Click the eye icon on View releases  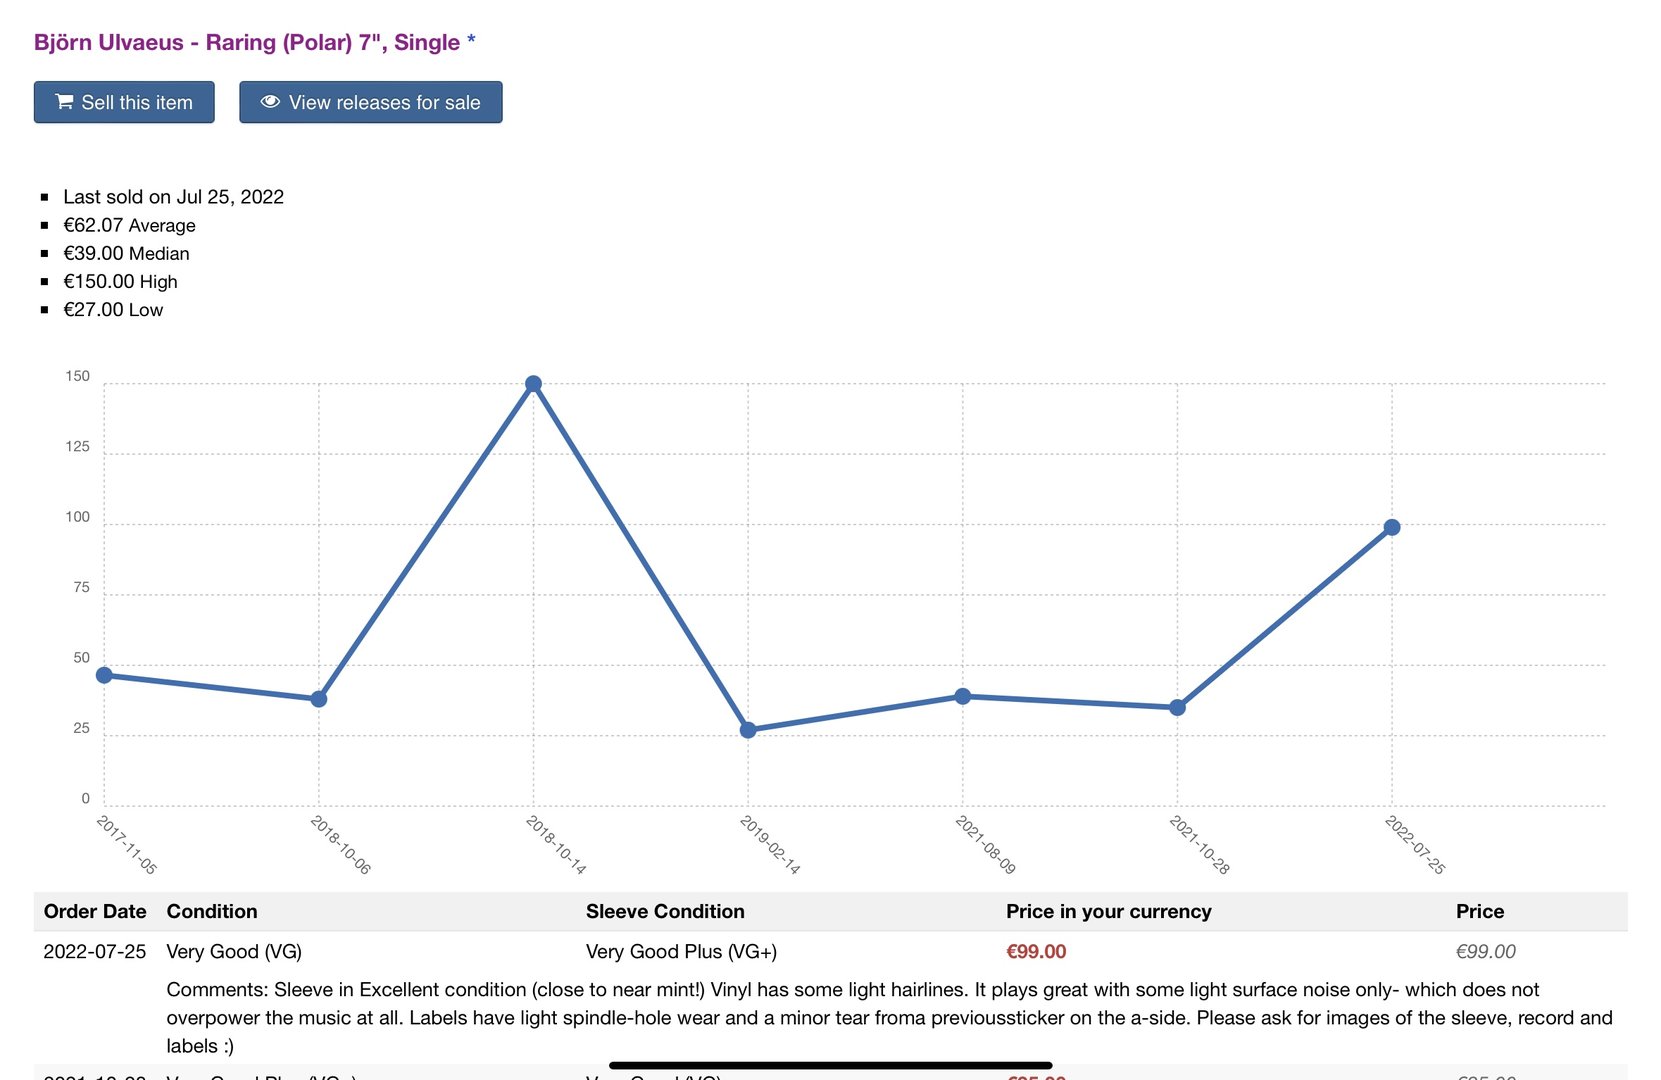coord(270,102)
